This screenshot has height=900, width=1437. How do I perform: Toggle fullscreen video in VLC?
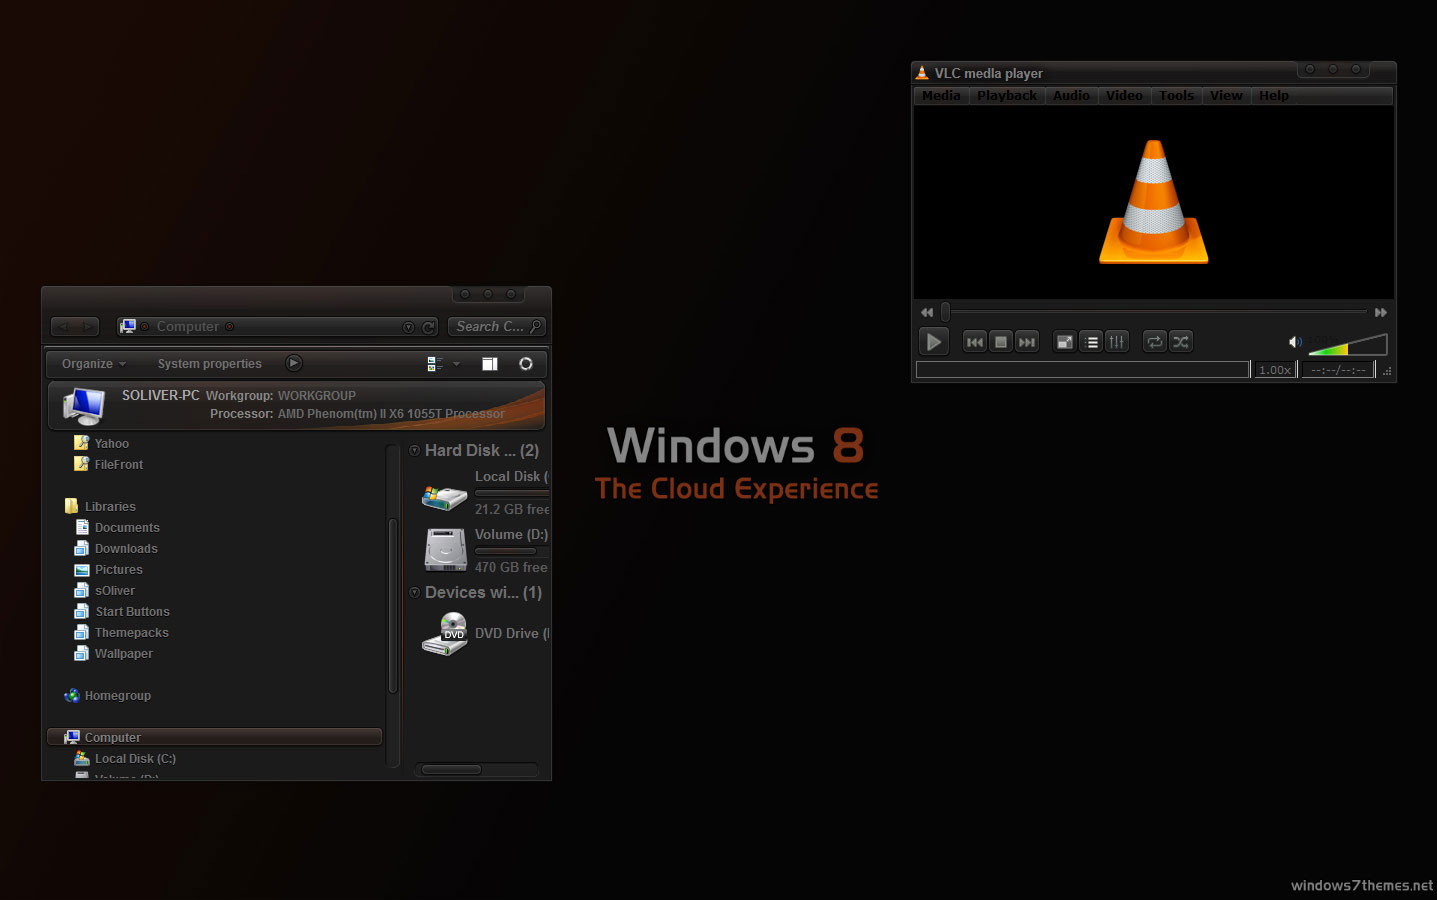click(1065, 342)
